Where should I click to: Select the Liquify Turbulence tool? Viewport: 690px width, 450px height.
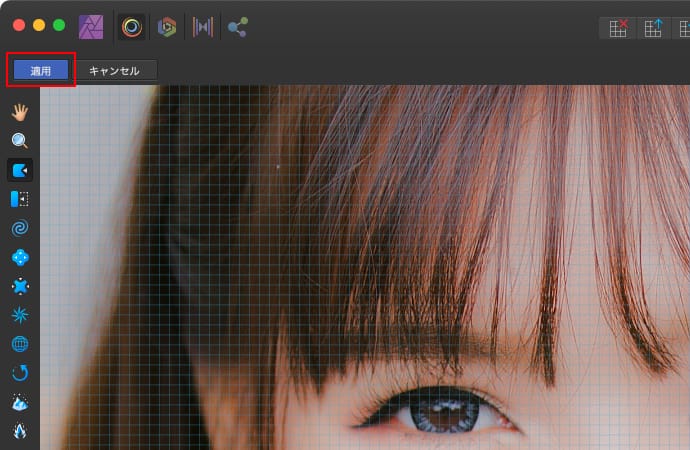tap(20, 316)
